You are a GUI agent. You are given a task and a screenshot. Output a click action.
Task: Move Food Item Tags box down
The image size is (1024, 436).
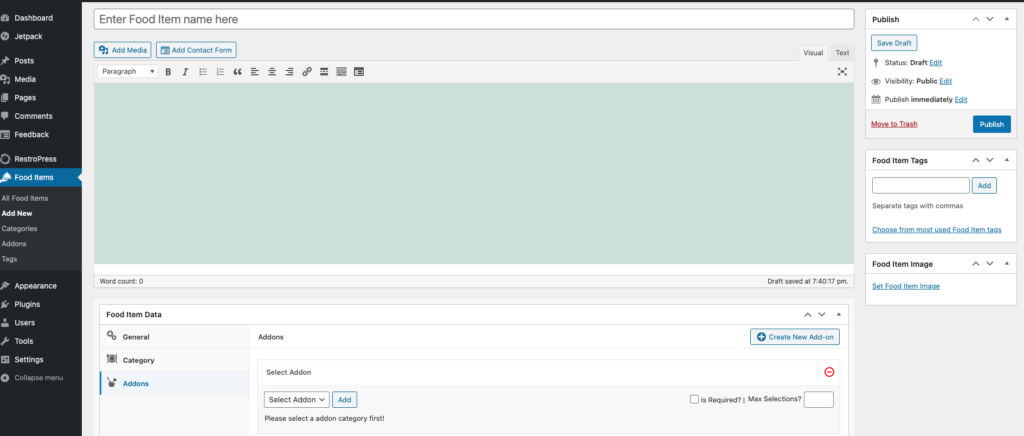[x=990, y=160]
